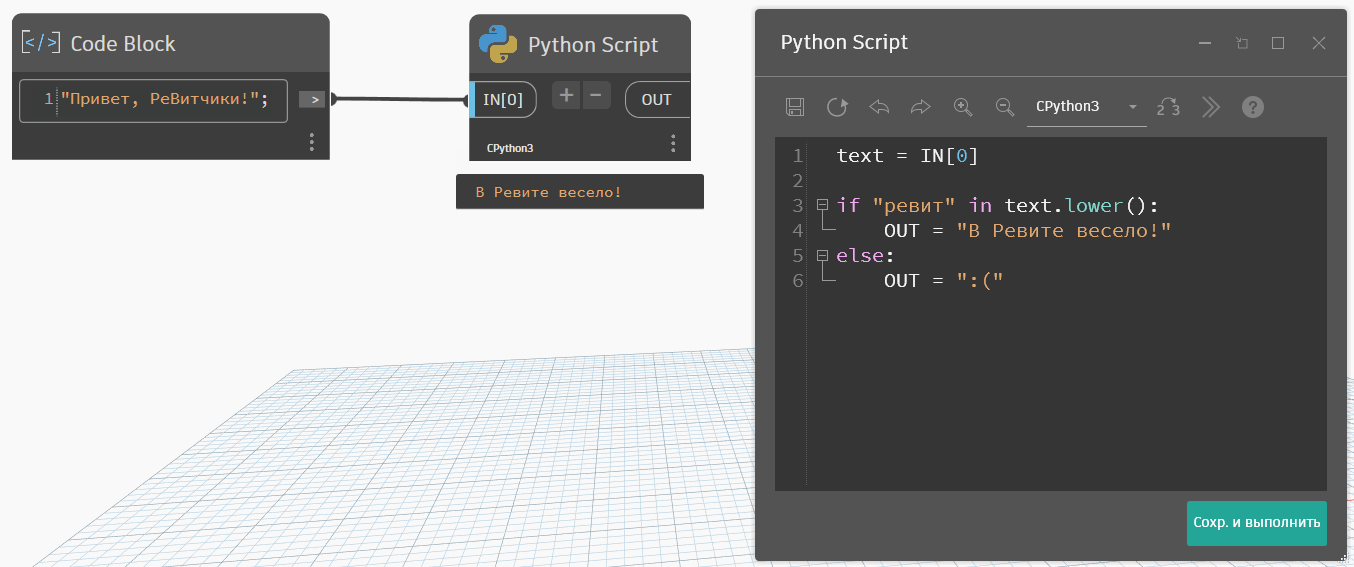1354x567 pixels.
Task: Close the Python Script editor window
Action: [x=1319, y=43]
